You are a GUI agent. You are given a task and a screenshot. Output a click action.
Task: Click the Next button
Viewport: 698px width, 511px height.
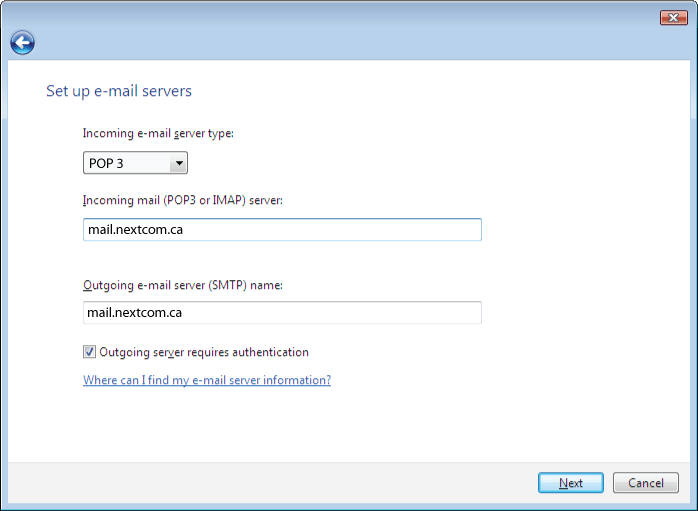[x=571, y=483]
